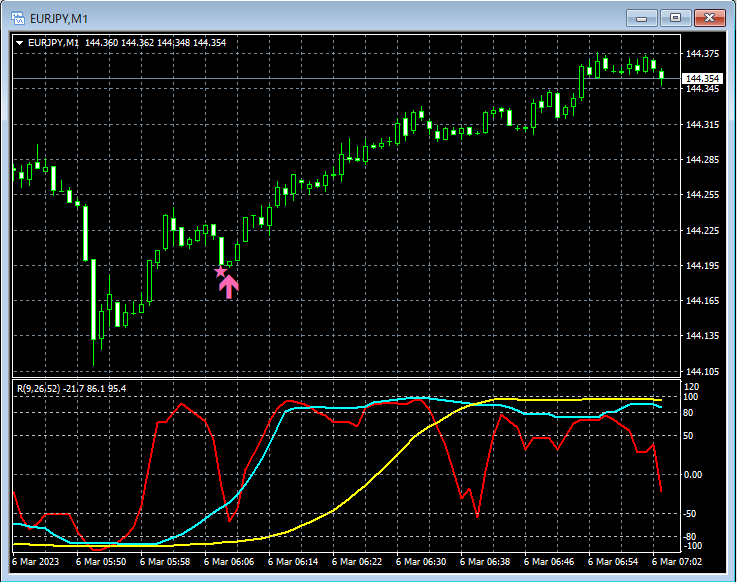Click the EURJPY,M1 title bar text
The height and width of the screenshot is (582, 737).
59,19
